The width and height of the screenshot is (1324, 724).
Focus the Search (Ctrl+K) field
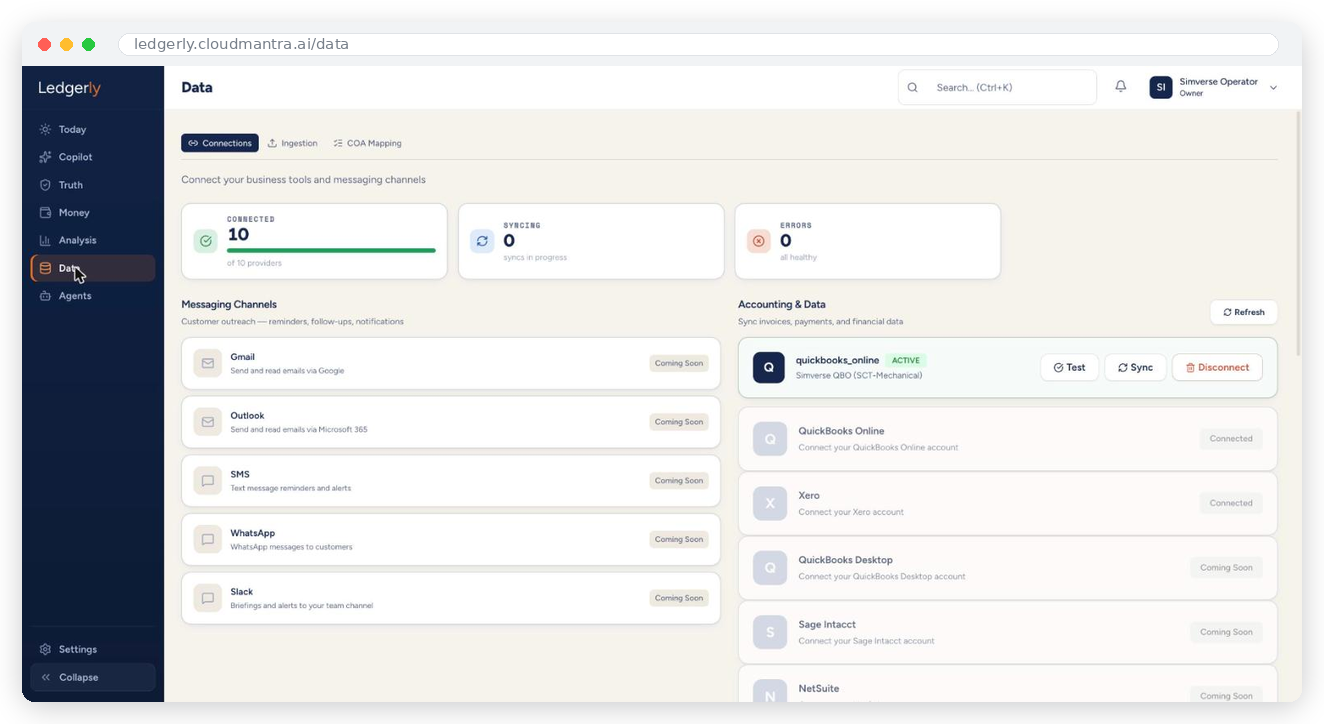click(998, 87)
